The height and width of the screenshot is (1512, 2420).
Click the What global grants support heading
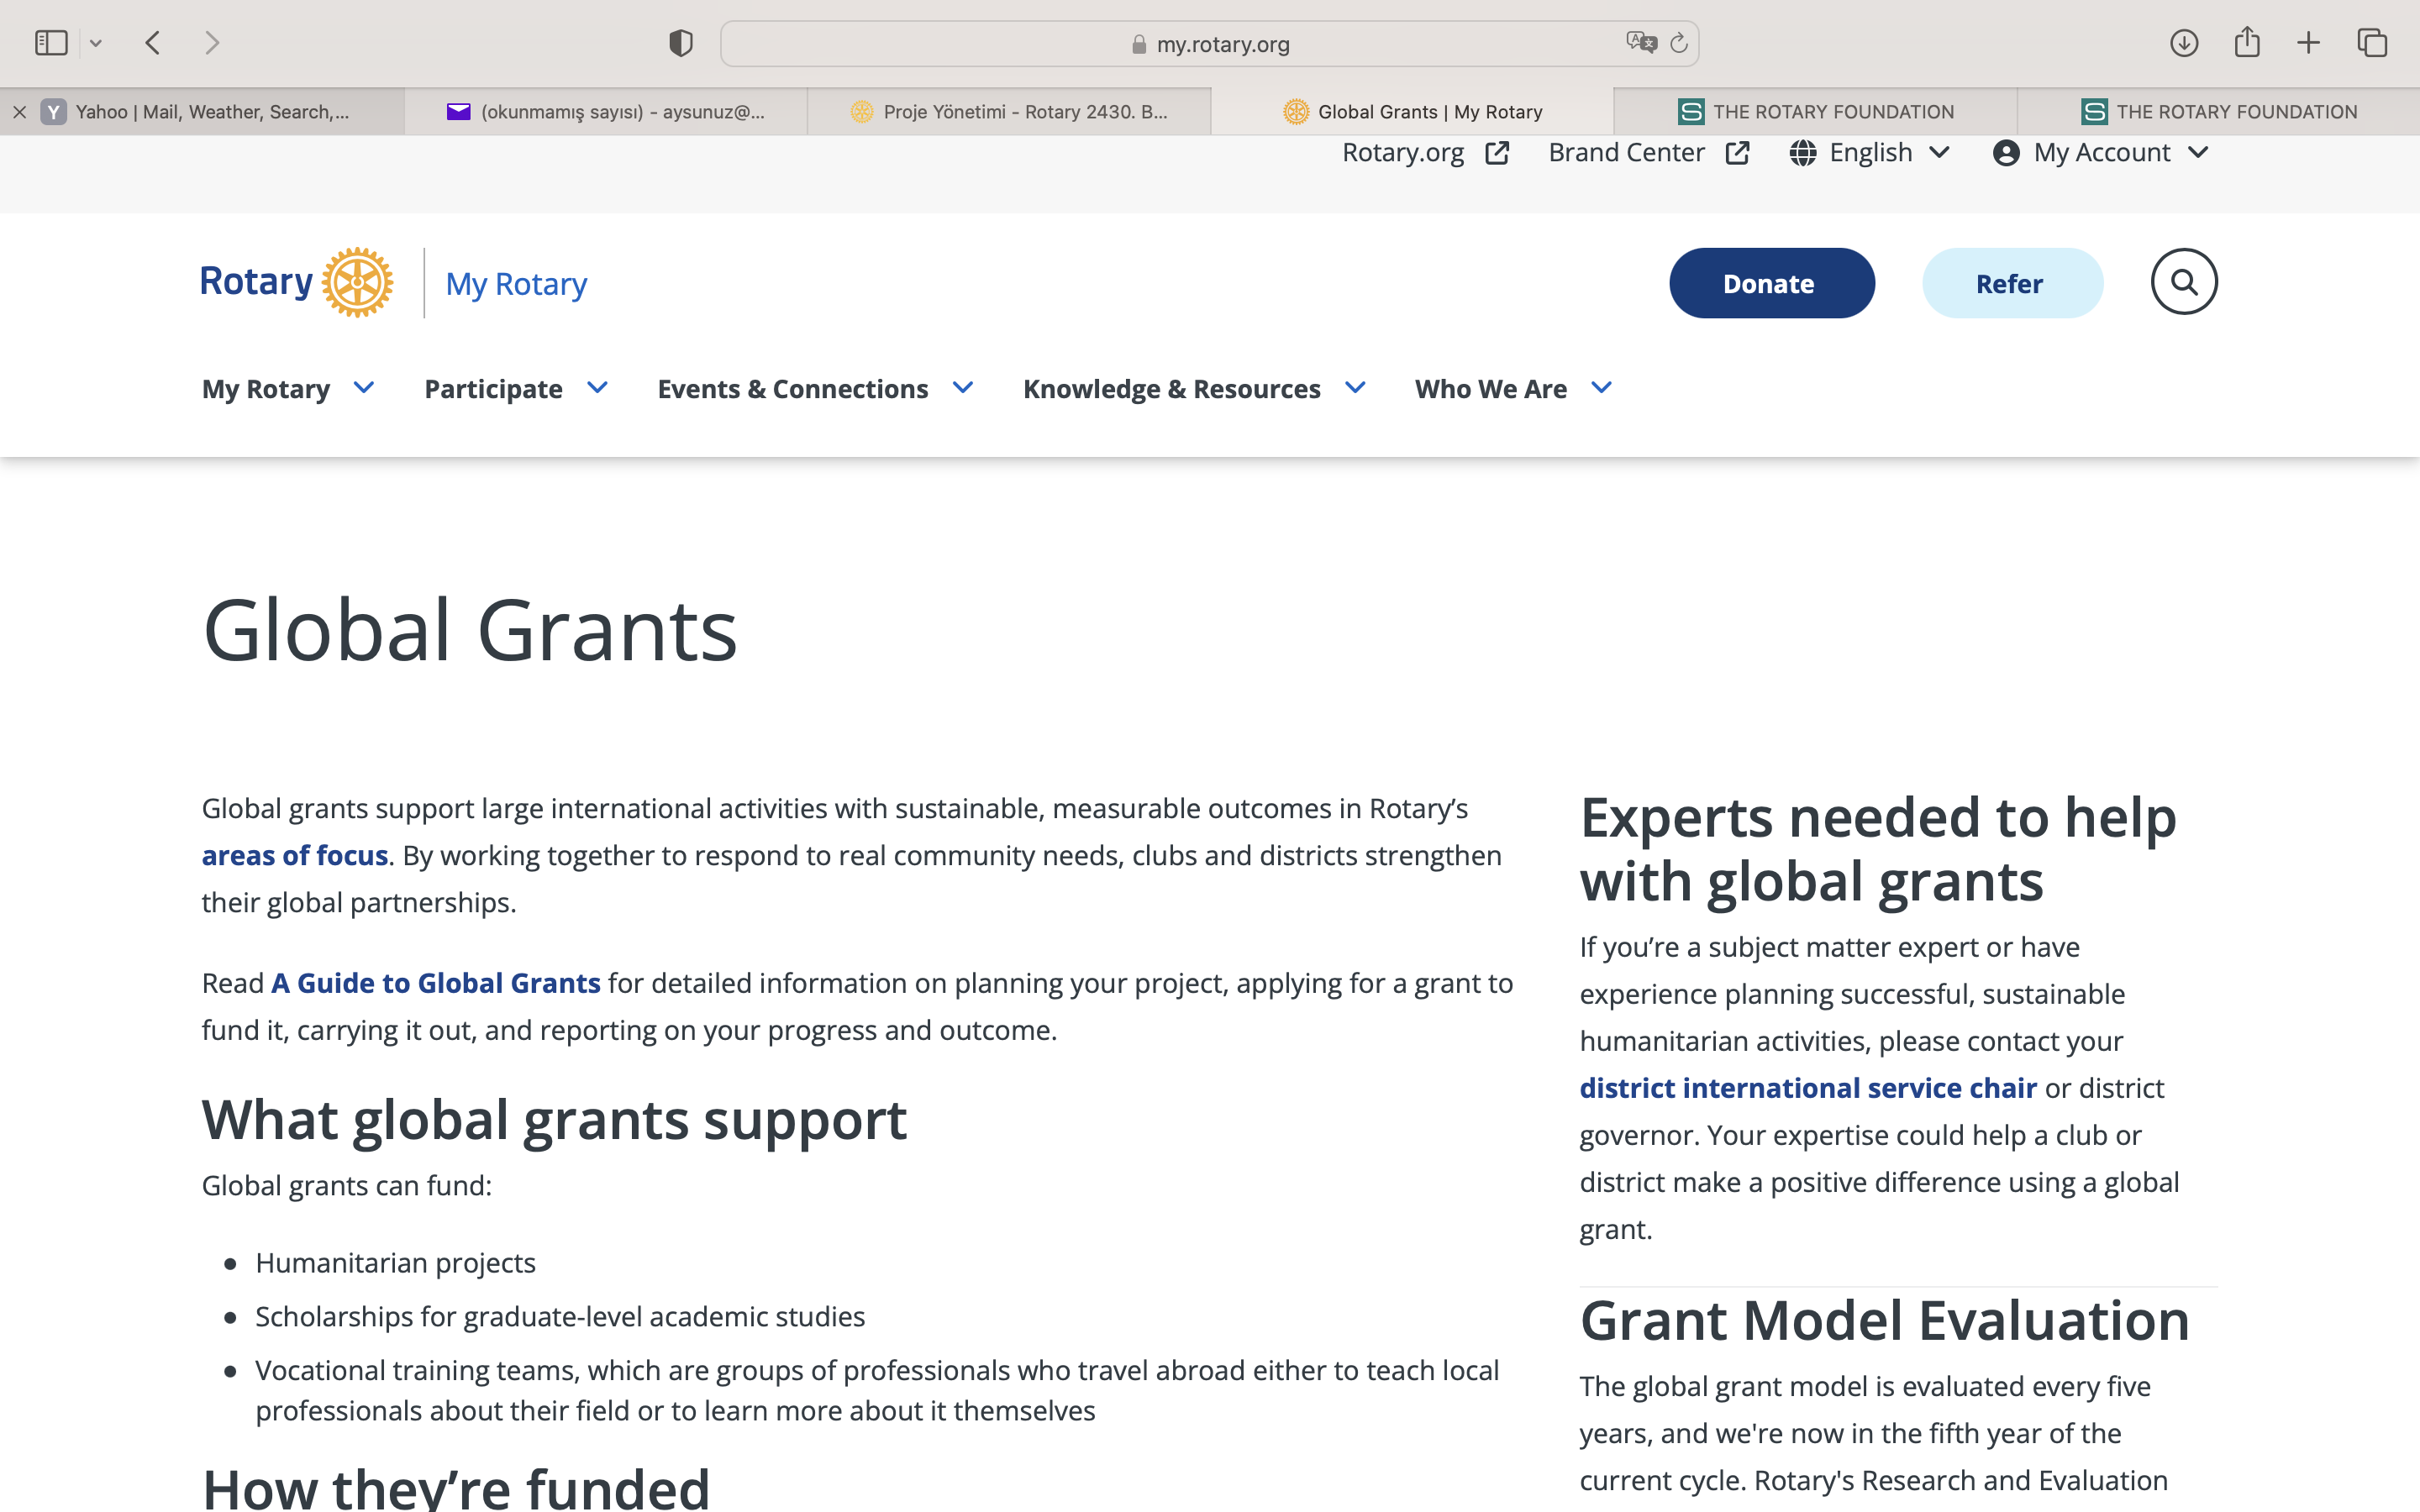click(554, 1120)
